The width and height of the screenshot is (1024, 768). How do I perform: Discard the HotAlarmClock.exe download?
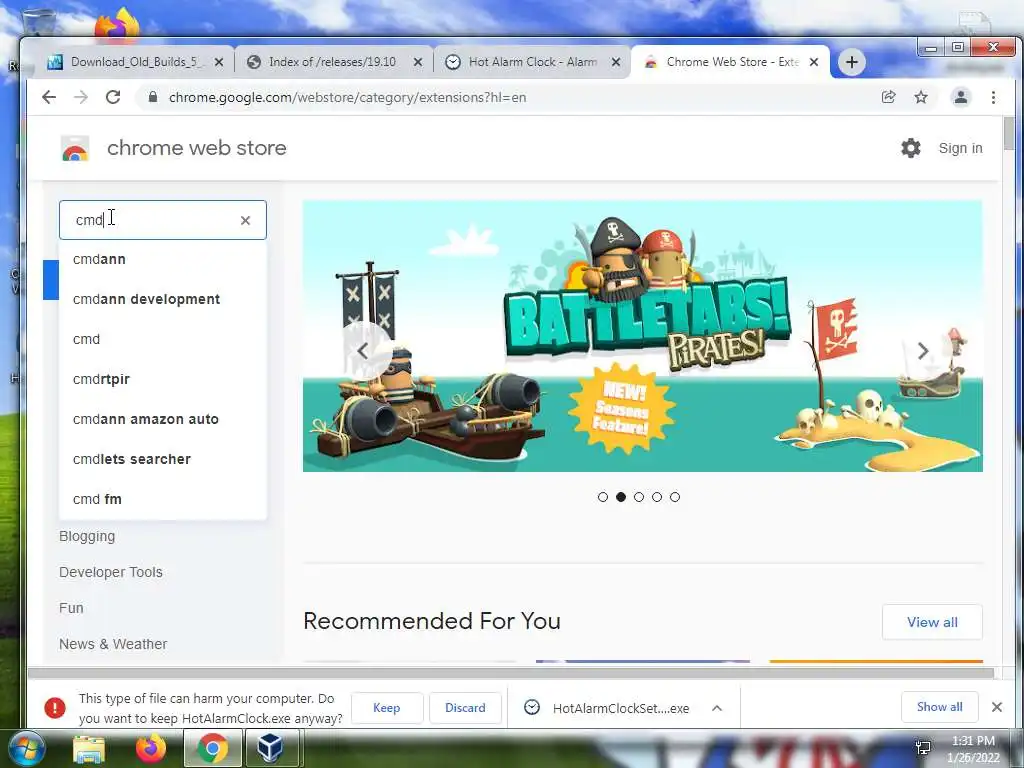[x=465, y=708]
